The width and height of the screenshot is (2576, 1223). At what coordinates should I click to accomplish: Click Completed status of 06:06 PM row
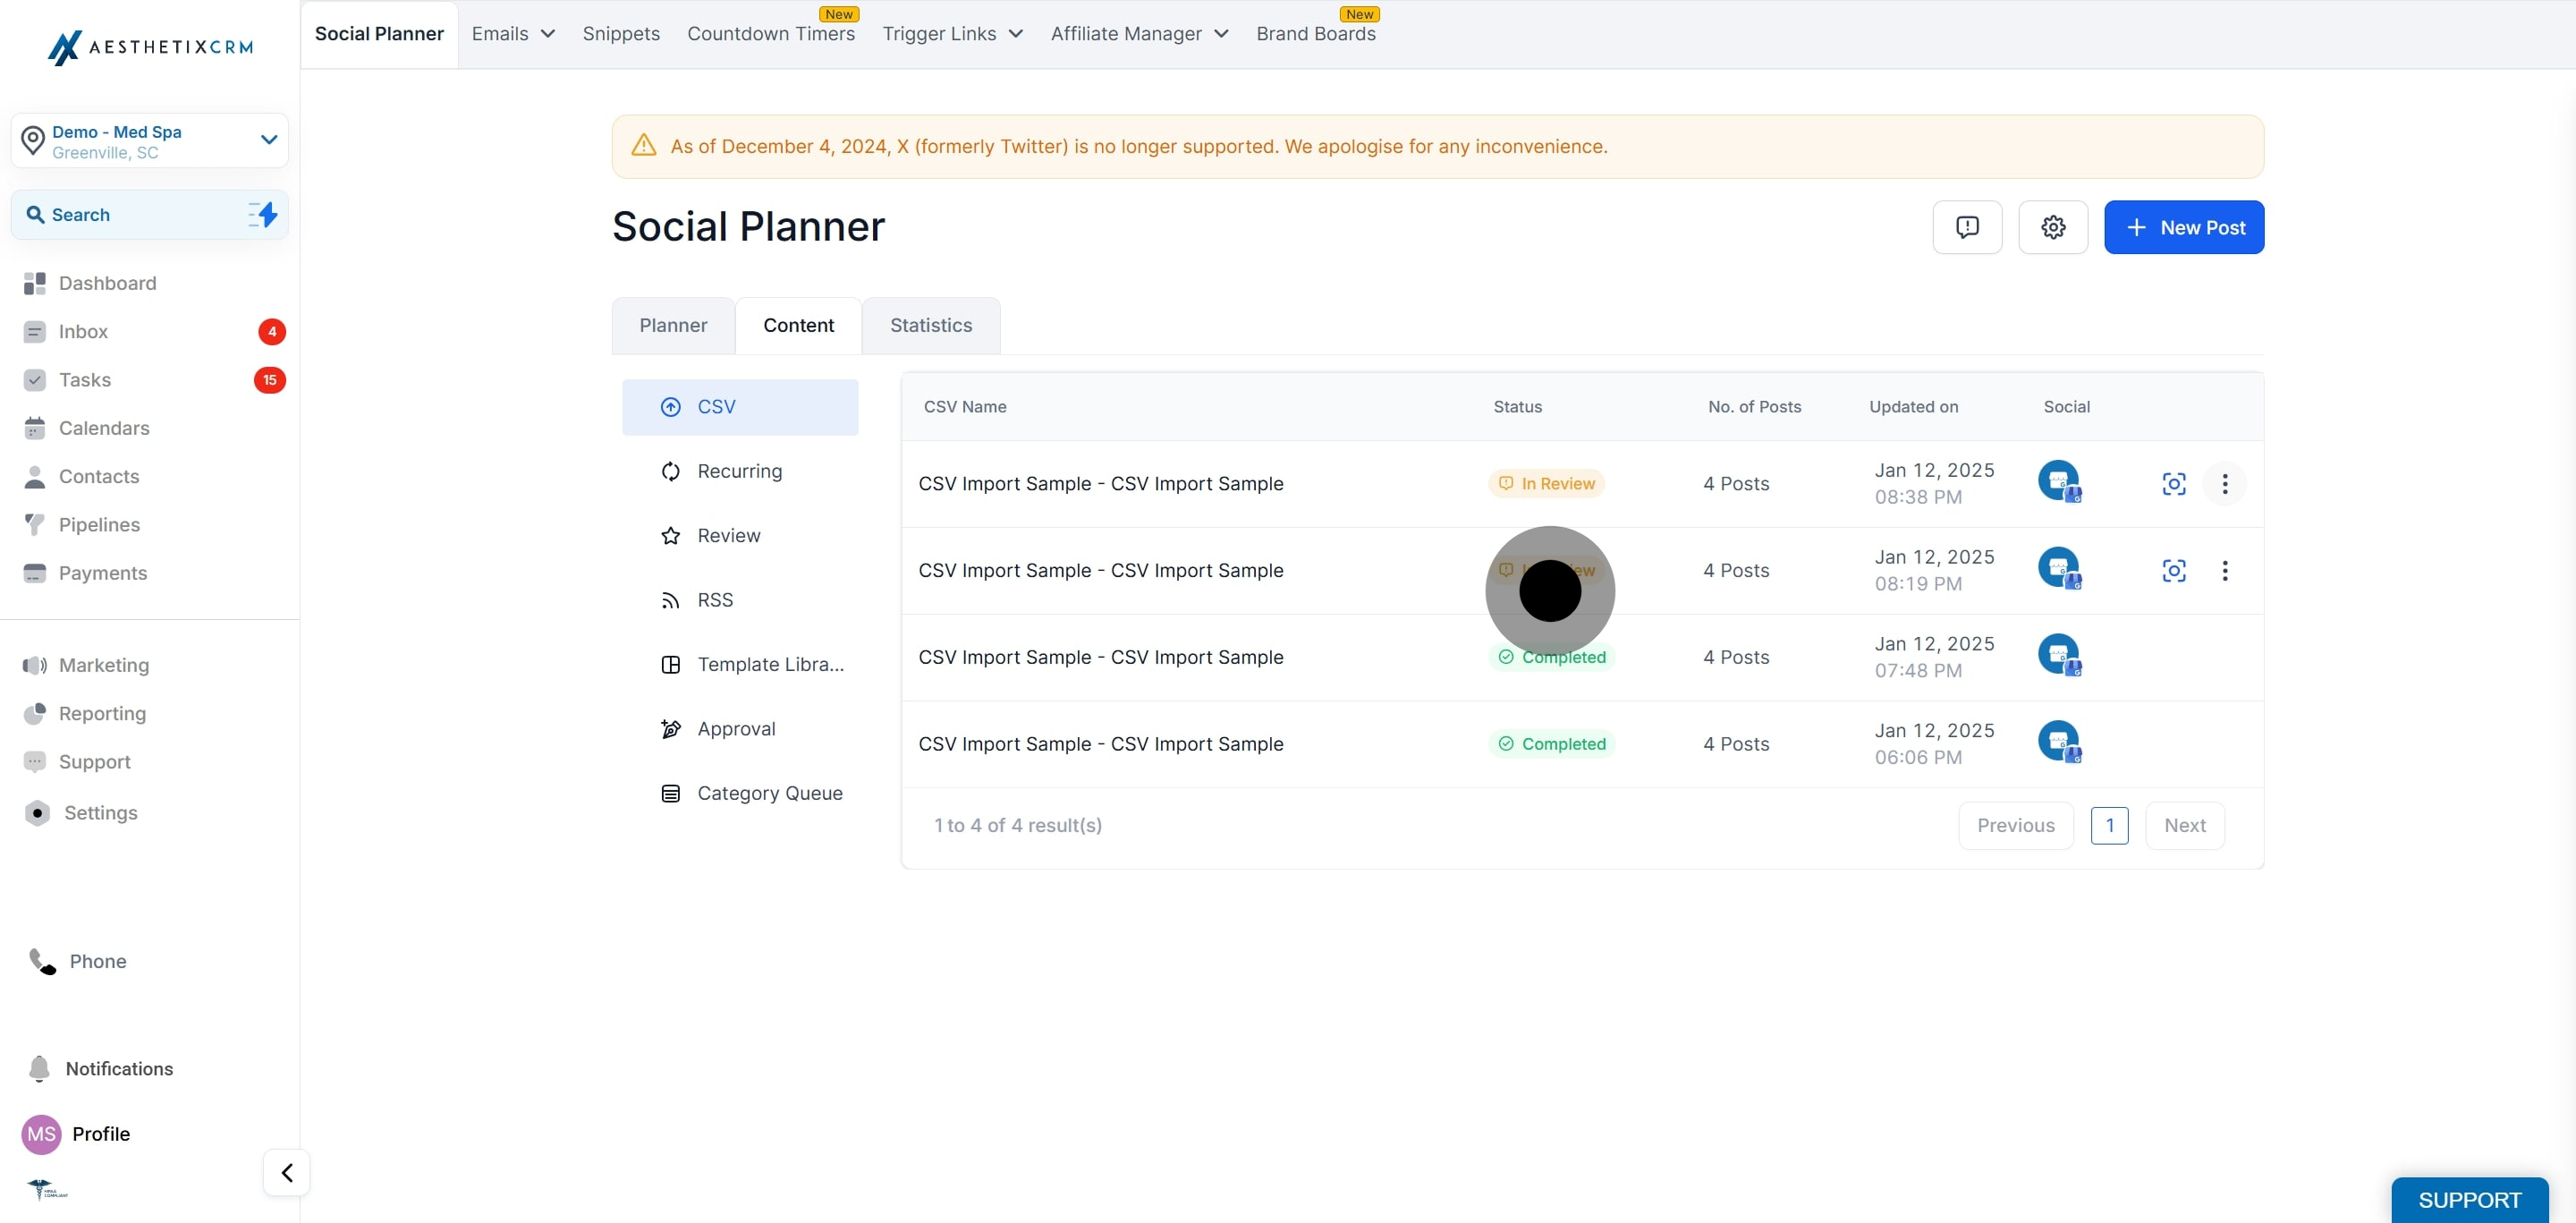click(x=1551, y=744)
